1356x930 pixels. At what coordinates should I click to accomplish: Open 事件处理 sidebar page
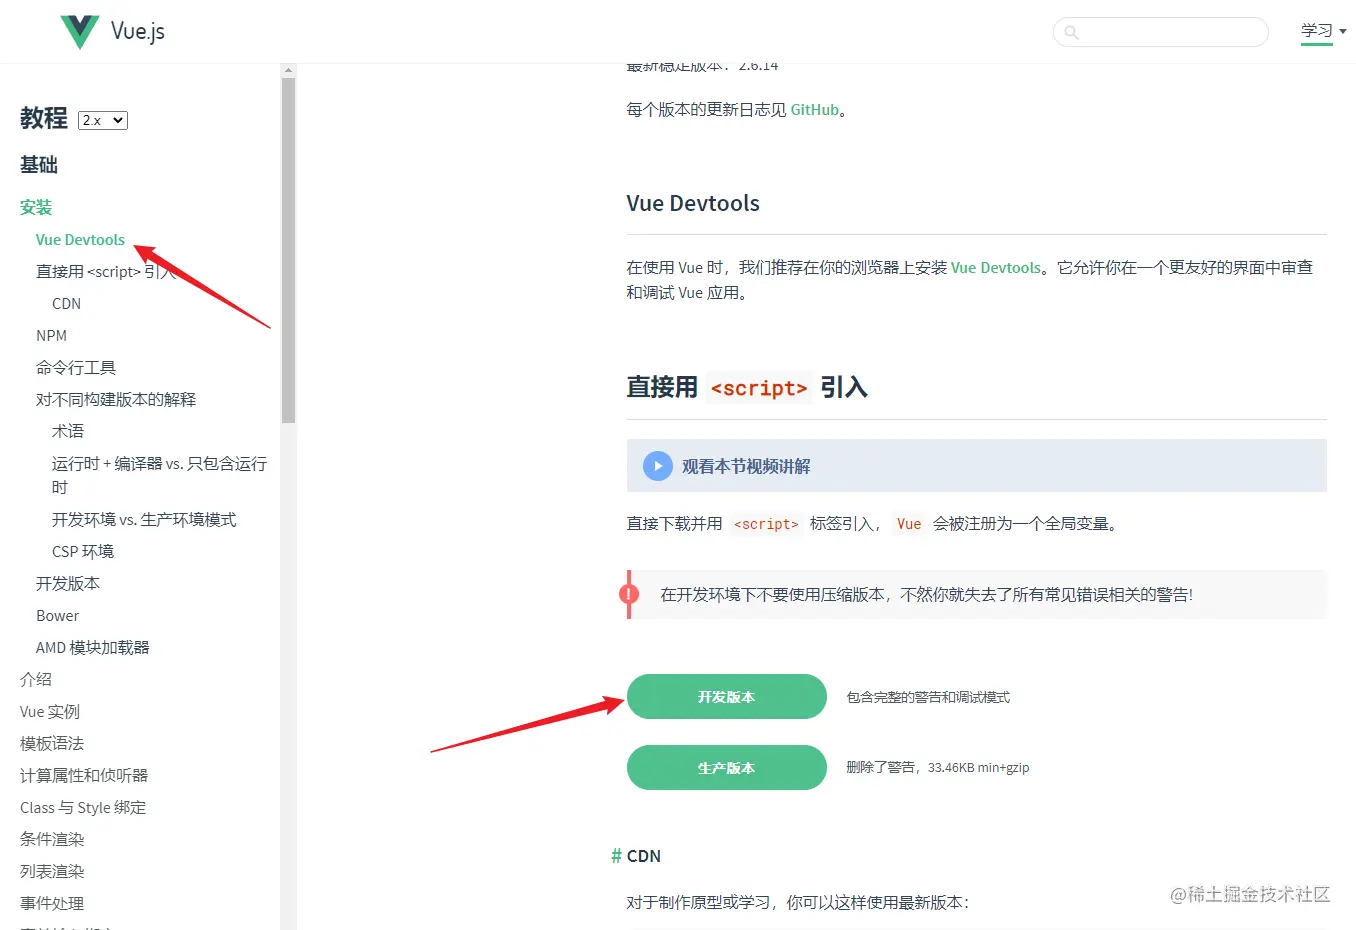52,904
